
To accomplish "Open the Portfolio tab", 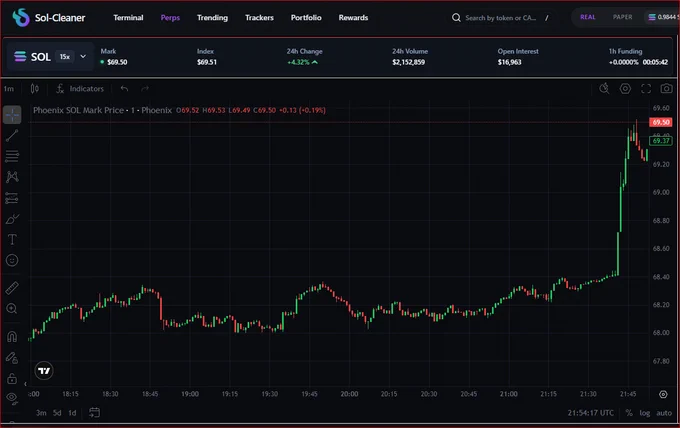I will coord(306,18).
